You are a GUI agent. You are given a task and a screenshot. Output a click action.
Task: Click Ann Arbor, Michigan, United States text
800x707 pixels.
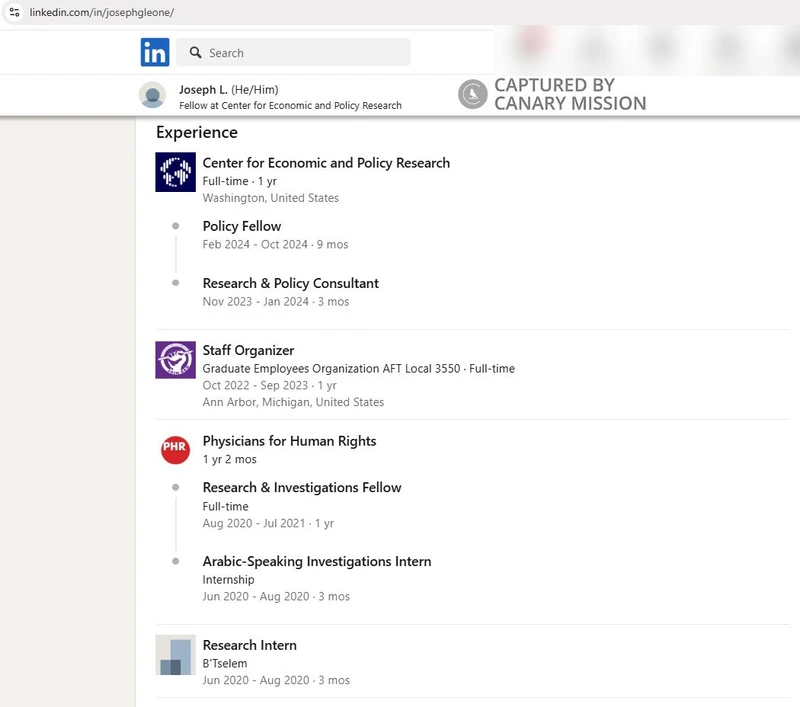click(x=293, y=402)
